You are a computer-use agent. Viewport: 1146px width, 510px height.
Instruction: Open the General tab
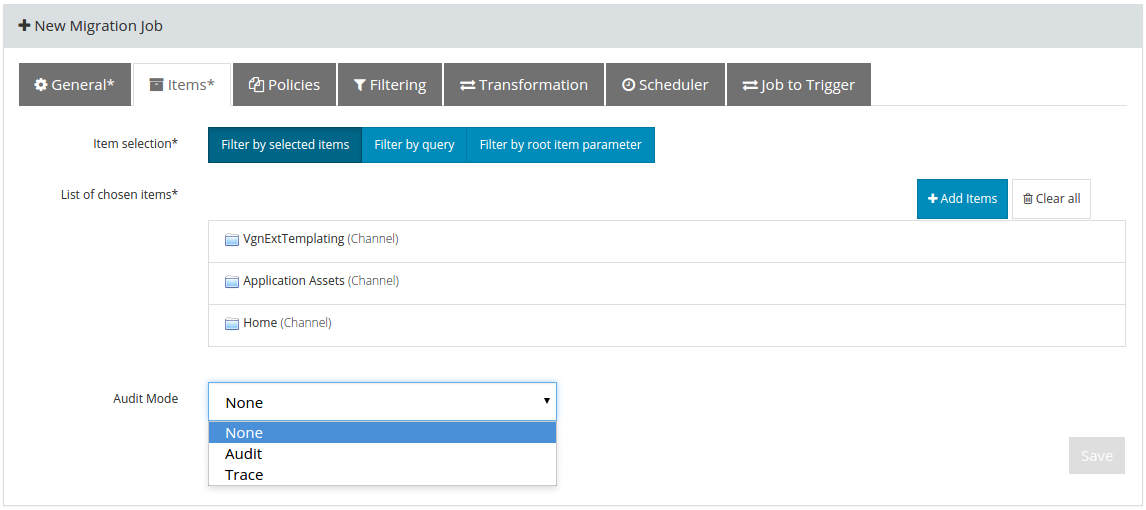[x=75, y=85]
